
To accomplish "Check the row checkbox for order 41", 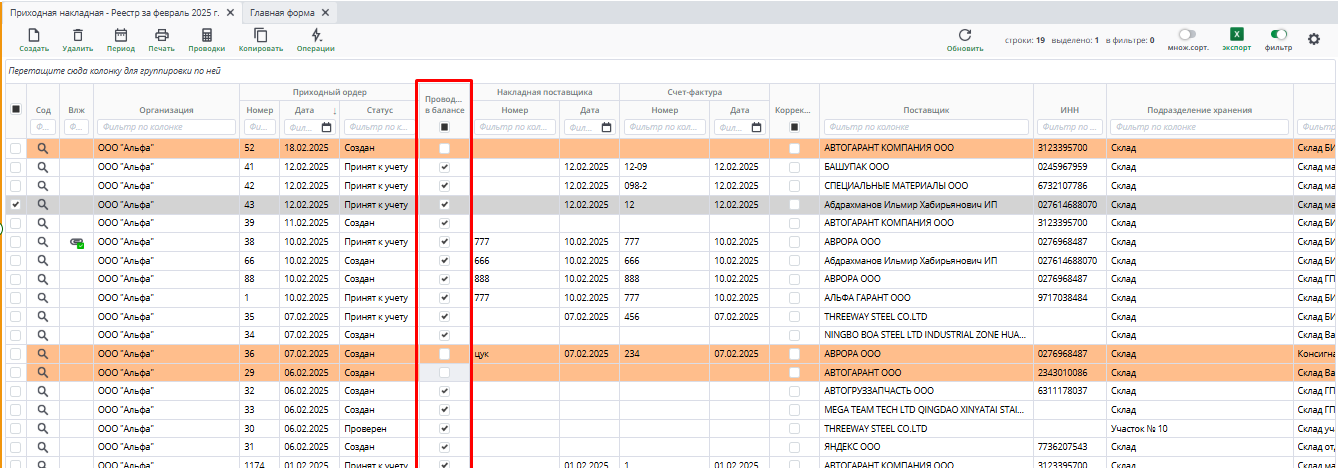I will click(15, 167).
